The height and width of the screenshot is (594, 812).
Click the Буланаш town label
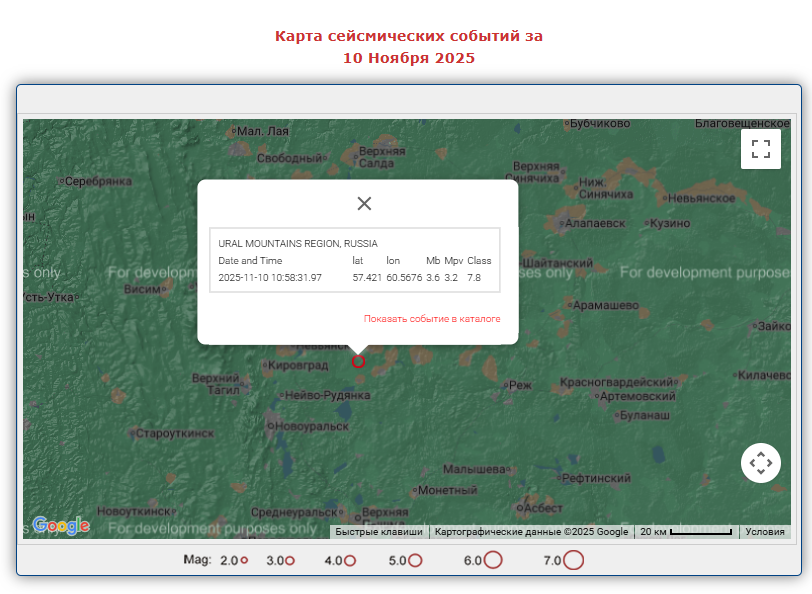click(x=645, y=415)
